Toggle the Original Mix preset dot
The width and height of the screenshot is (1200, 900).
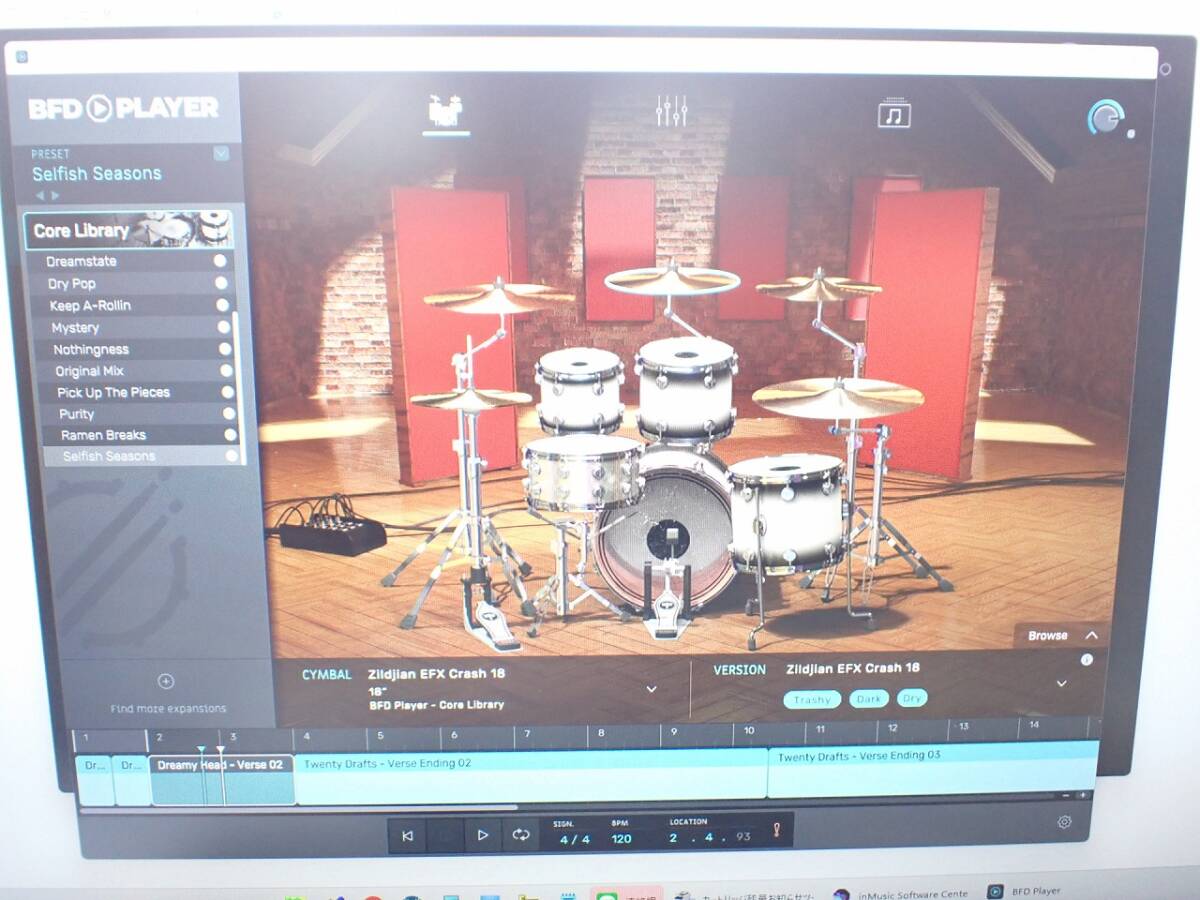(226, 371)
